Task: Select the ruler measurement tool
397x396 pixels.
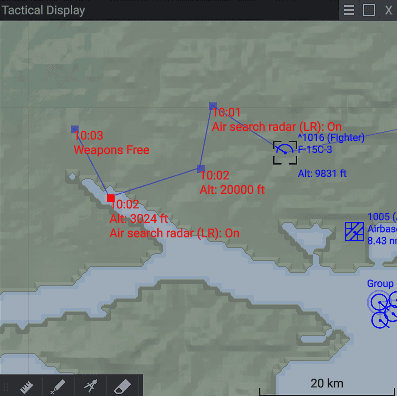Action: (27, 387)
